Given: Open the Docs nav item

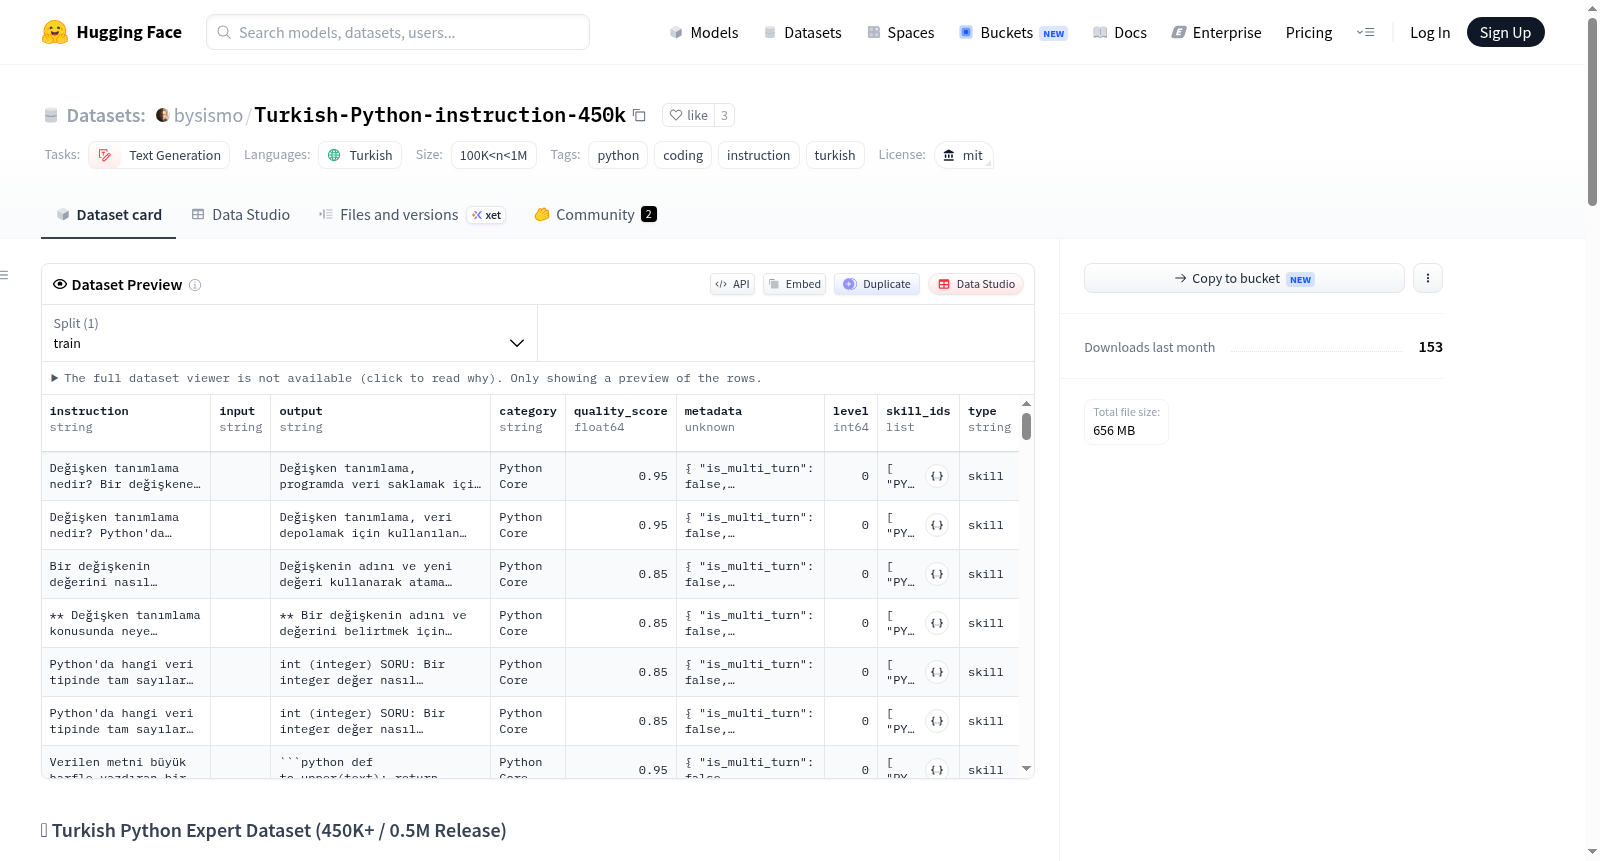Looking at the screenshot, I should tap(1120, 32).
